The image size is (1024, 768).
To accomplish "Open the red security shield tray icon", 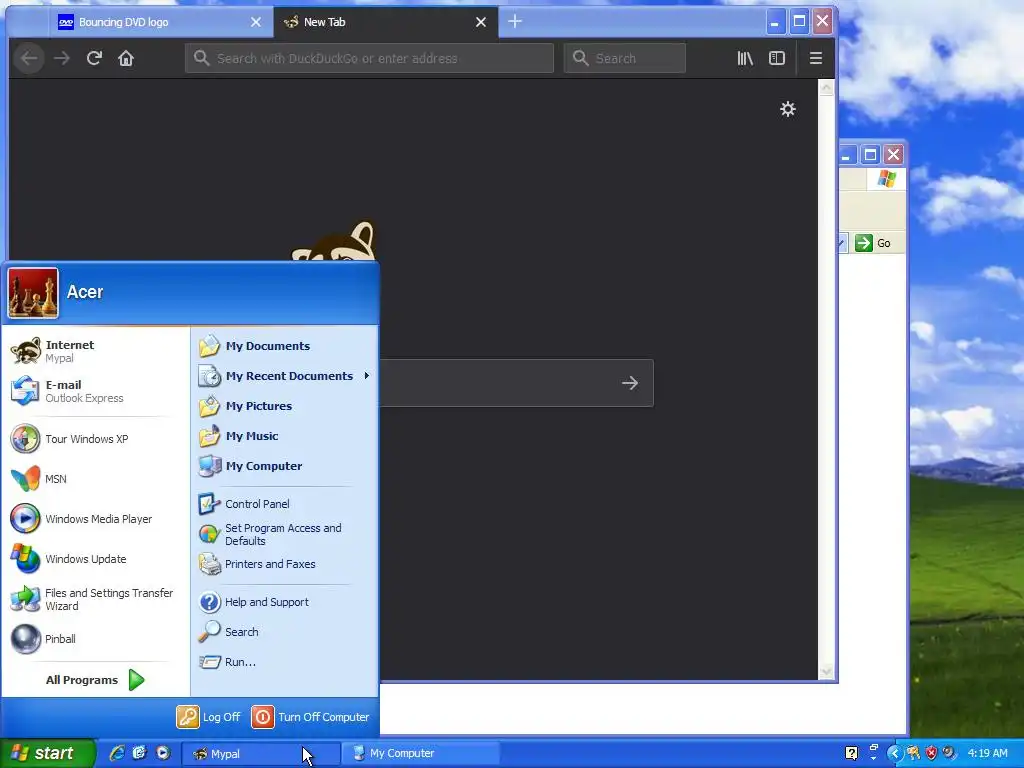I will (x=931, y=753).
